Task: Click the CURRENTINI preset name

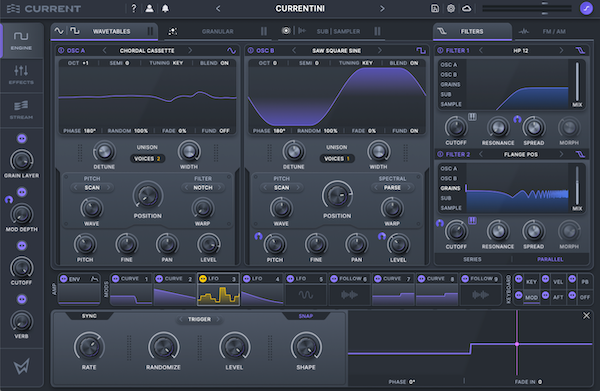Action: [x=300, y=8]
